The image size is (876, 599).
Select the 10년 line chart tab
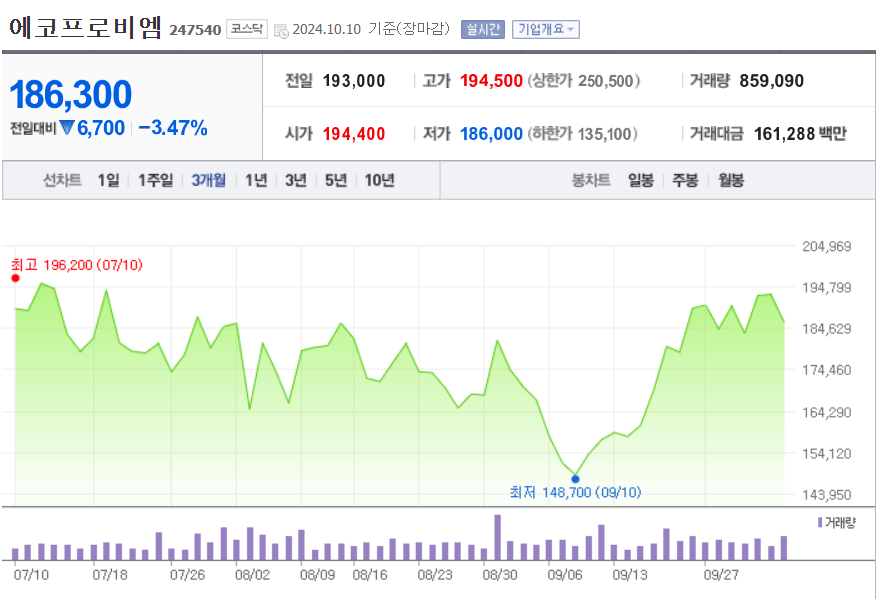379,180
